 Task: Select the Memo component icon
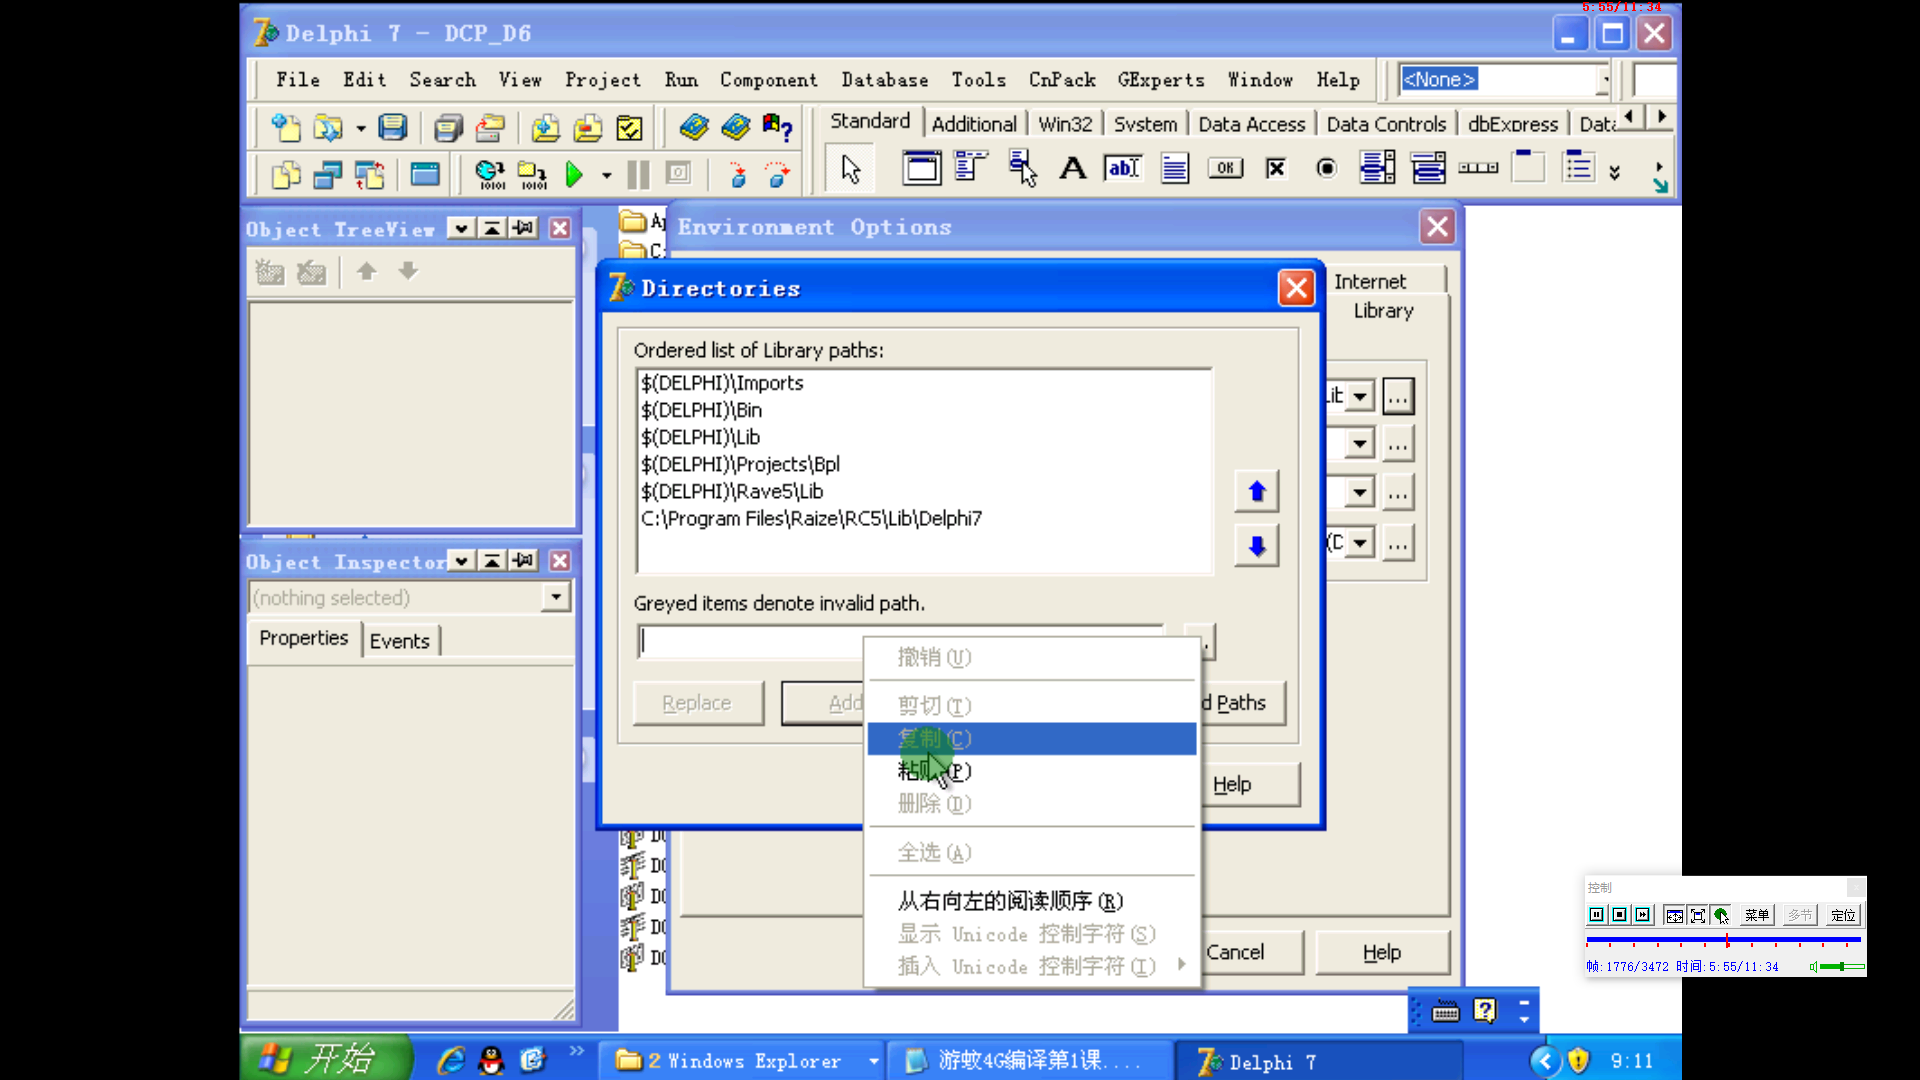[x=1175, y=168]
